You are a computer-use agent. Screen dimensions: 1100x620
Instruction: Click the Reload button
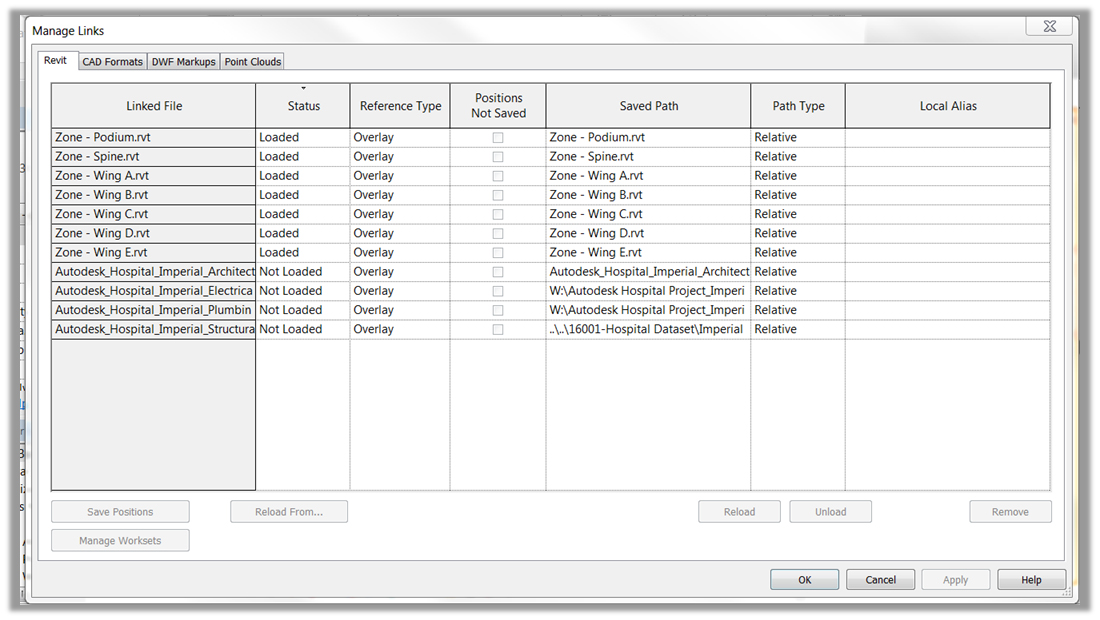tap(739, 511)
